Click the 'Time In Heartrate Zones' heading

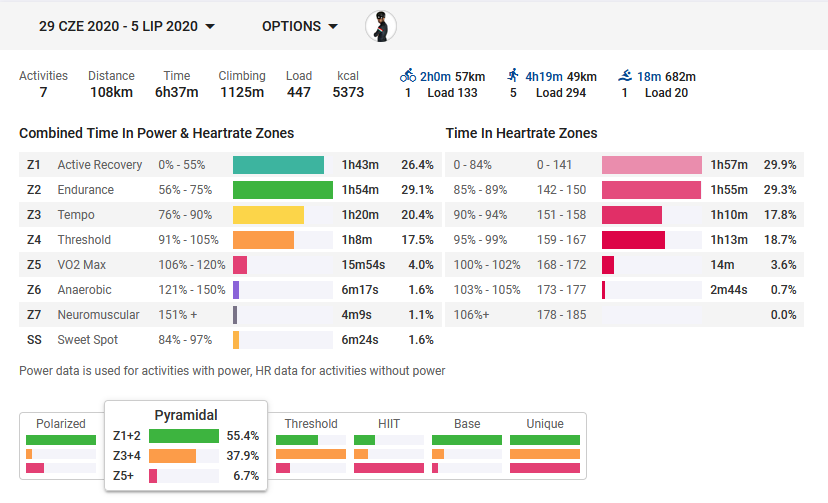pos(521,134)
